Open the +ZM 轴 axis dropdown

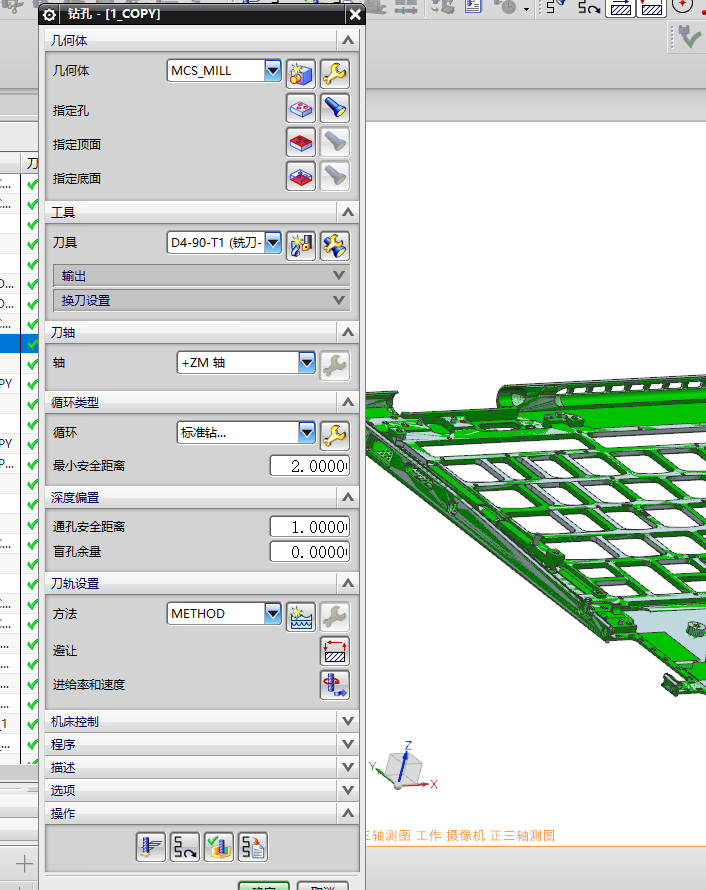[x=307, y=363]
